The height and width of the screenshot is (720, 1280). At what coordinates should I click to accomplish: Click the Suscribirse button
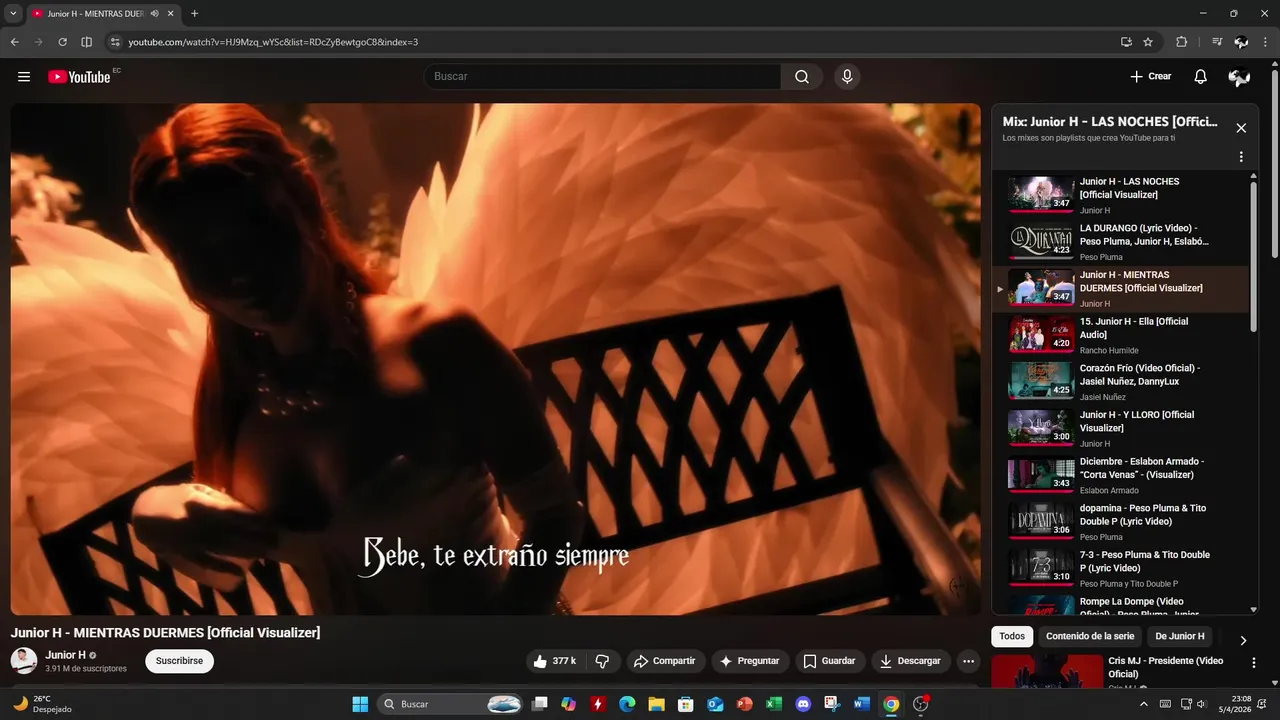[179, 661]
